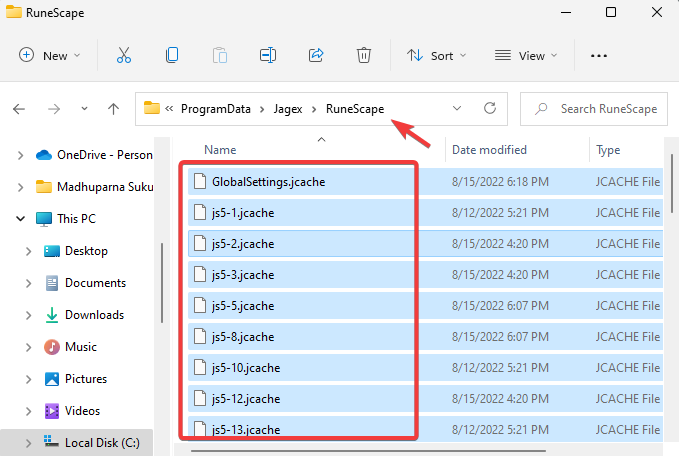The image size is (679, 456).
Task: Expand the chevron after Jagex breadcrumb
Action: tap(314, 109)
